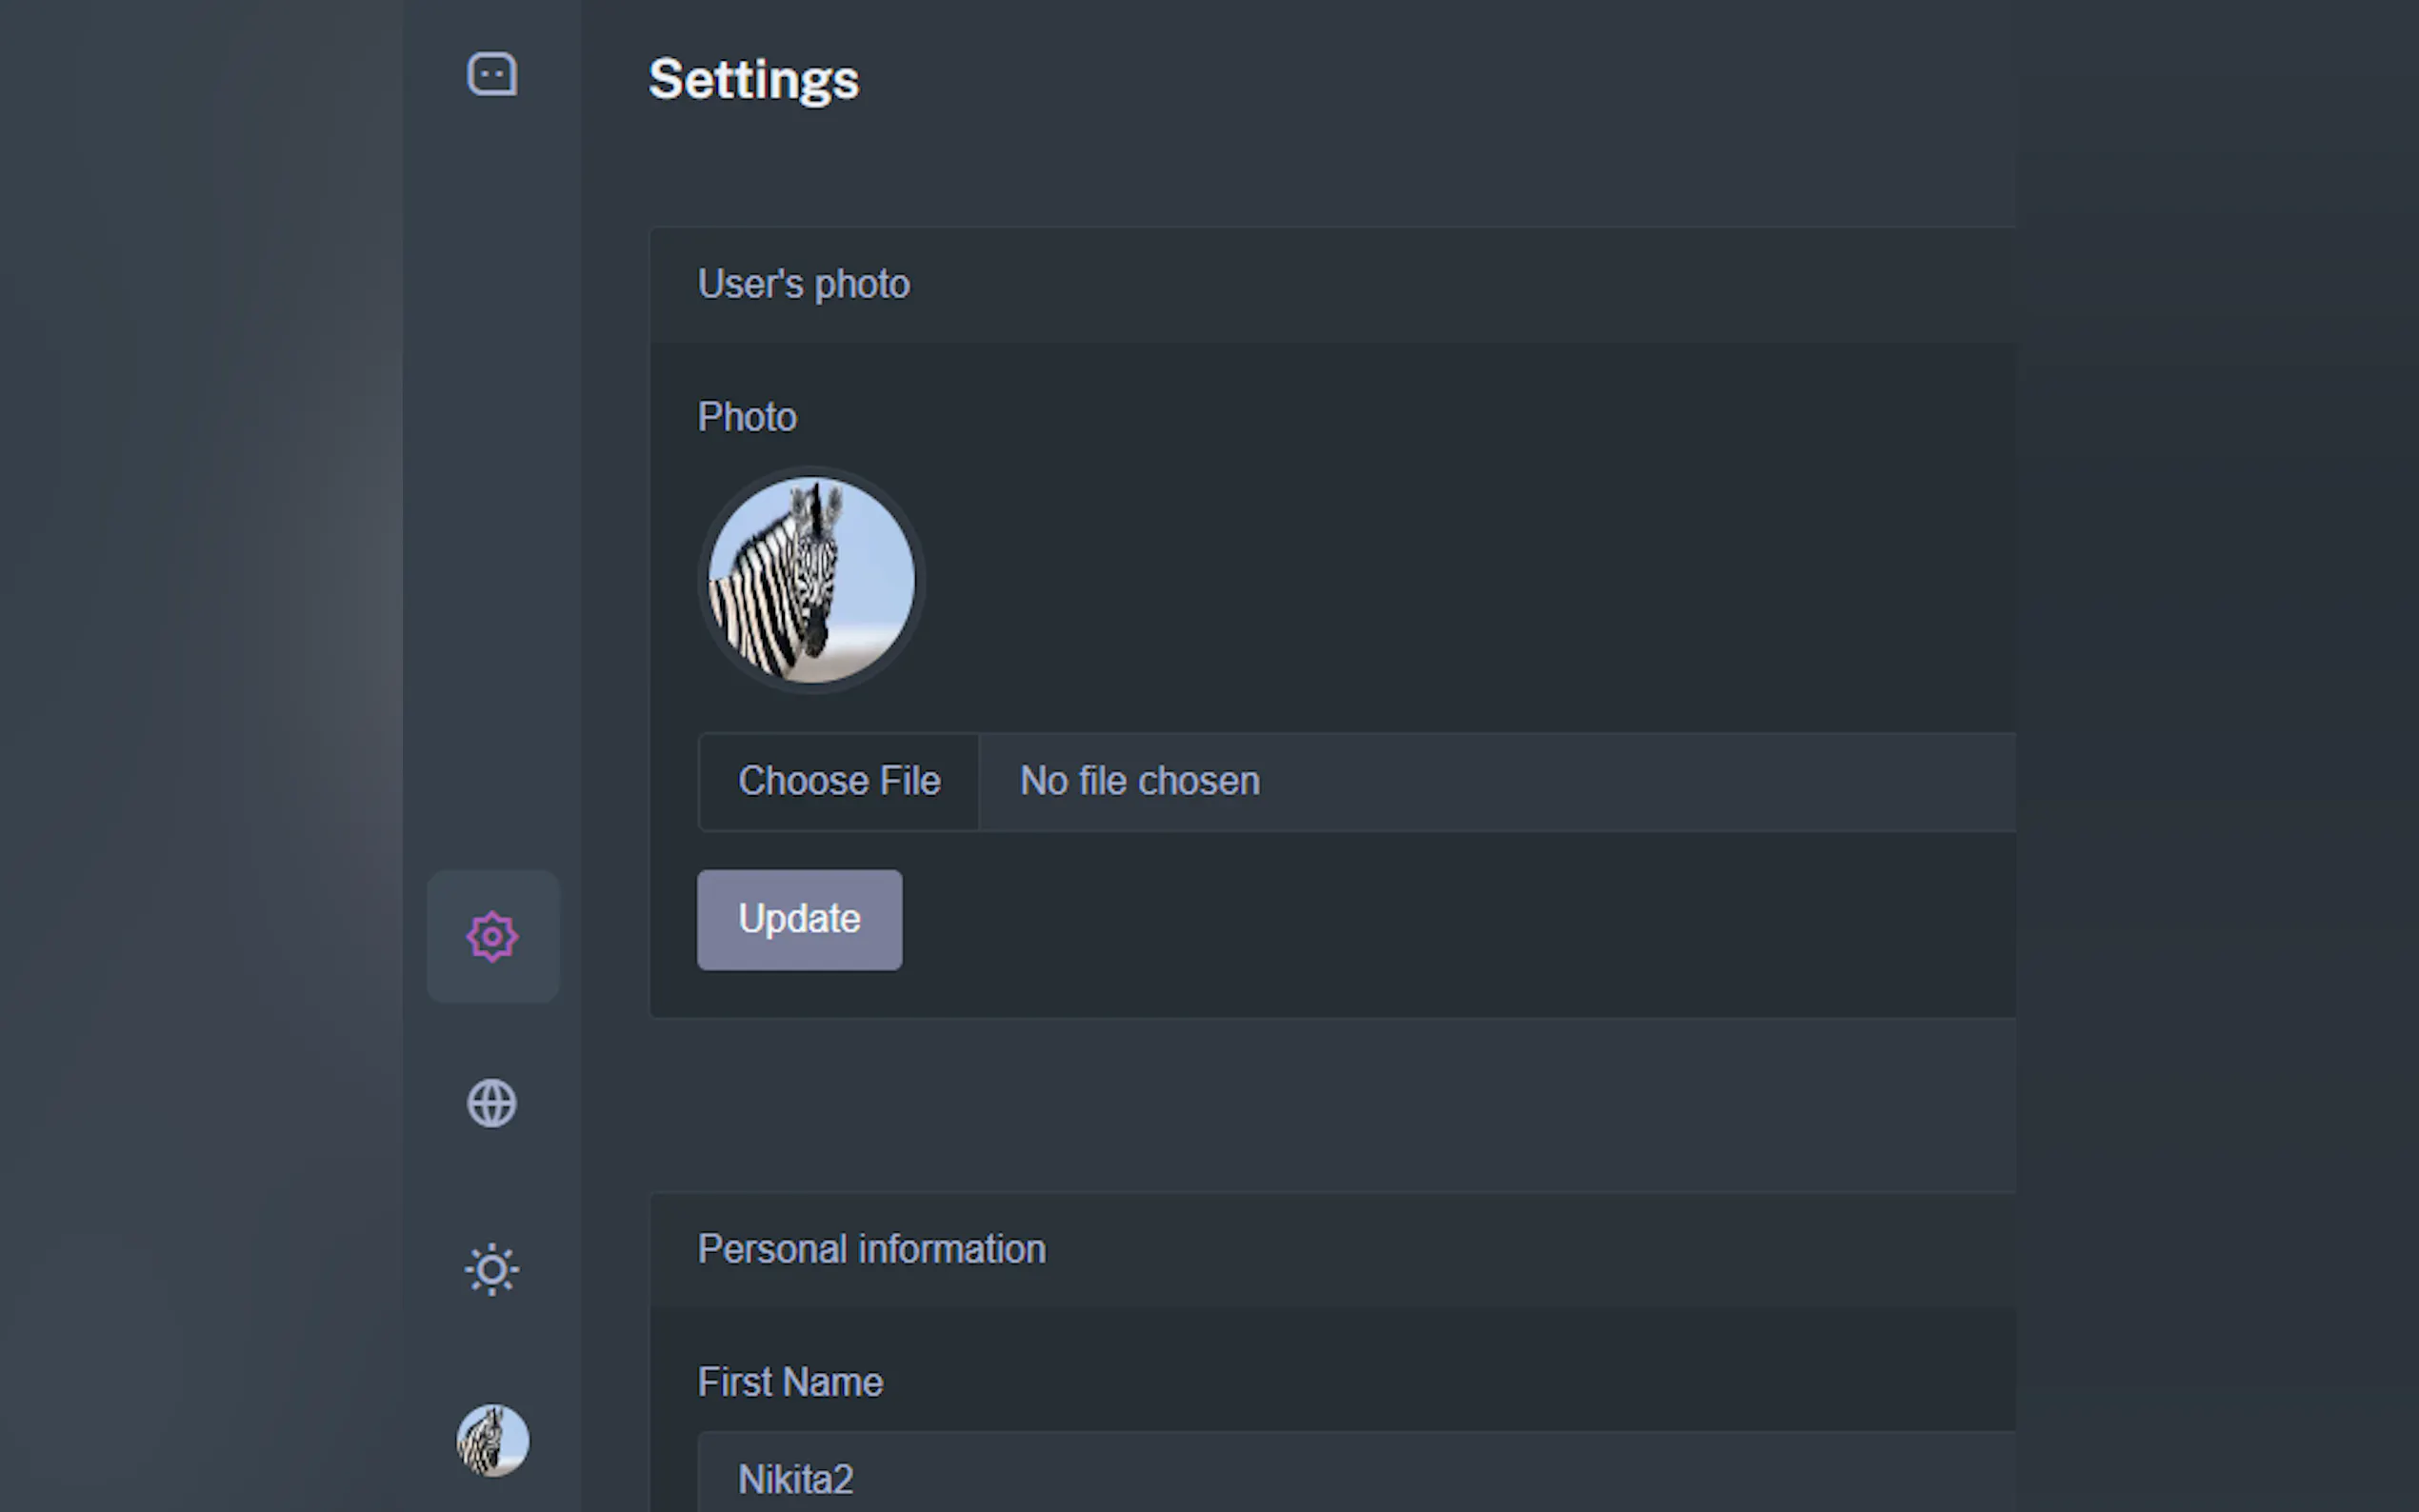This screenshot has width=2419, height=1512.
Task: Open the globe language icon
Action: pyautogui.click(x=492, y=1103)
